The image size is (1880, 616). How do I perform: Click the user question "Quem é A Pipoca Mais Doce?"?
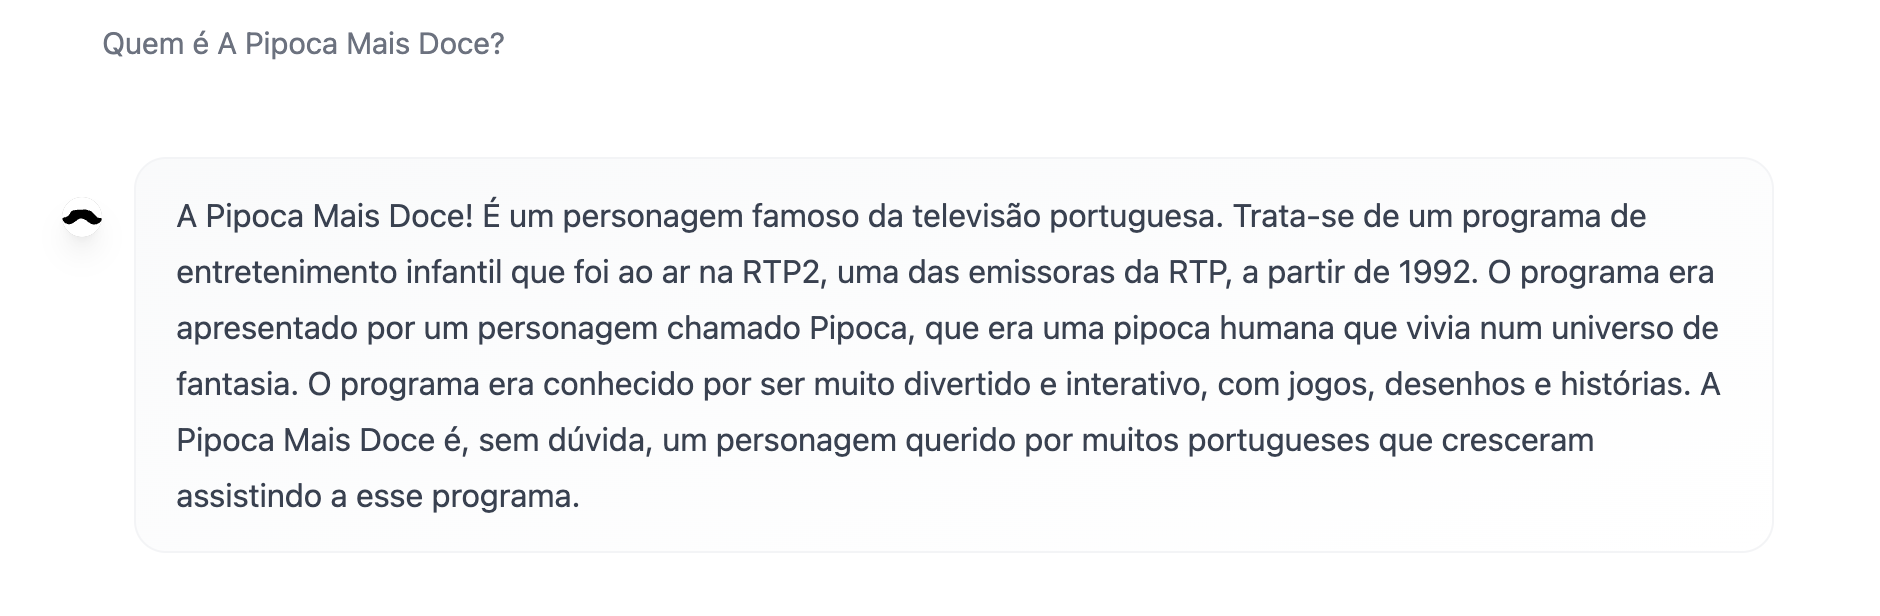point(303,44)
